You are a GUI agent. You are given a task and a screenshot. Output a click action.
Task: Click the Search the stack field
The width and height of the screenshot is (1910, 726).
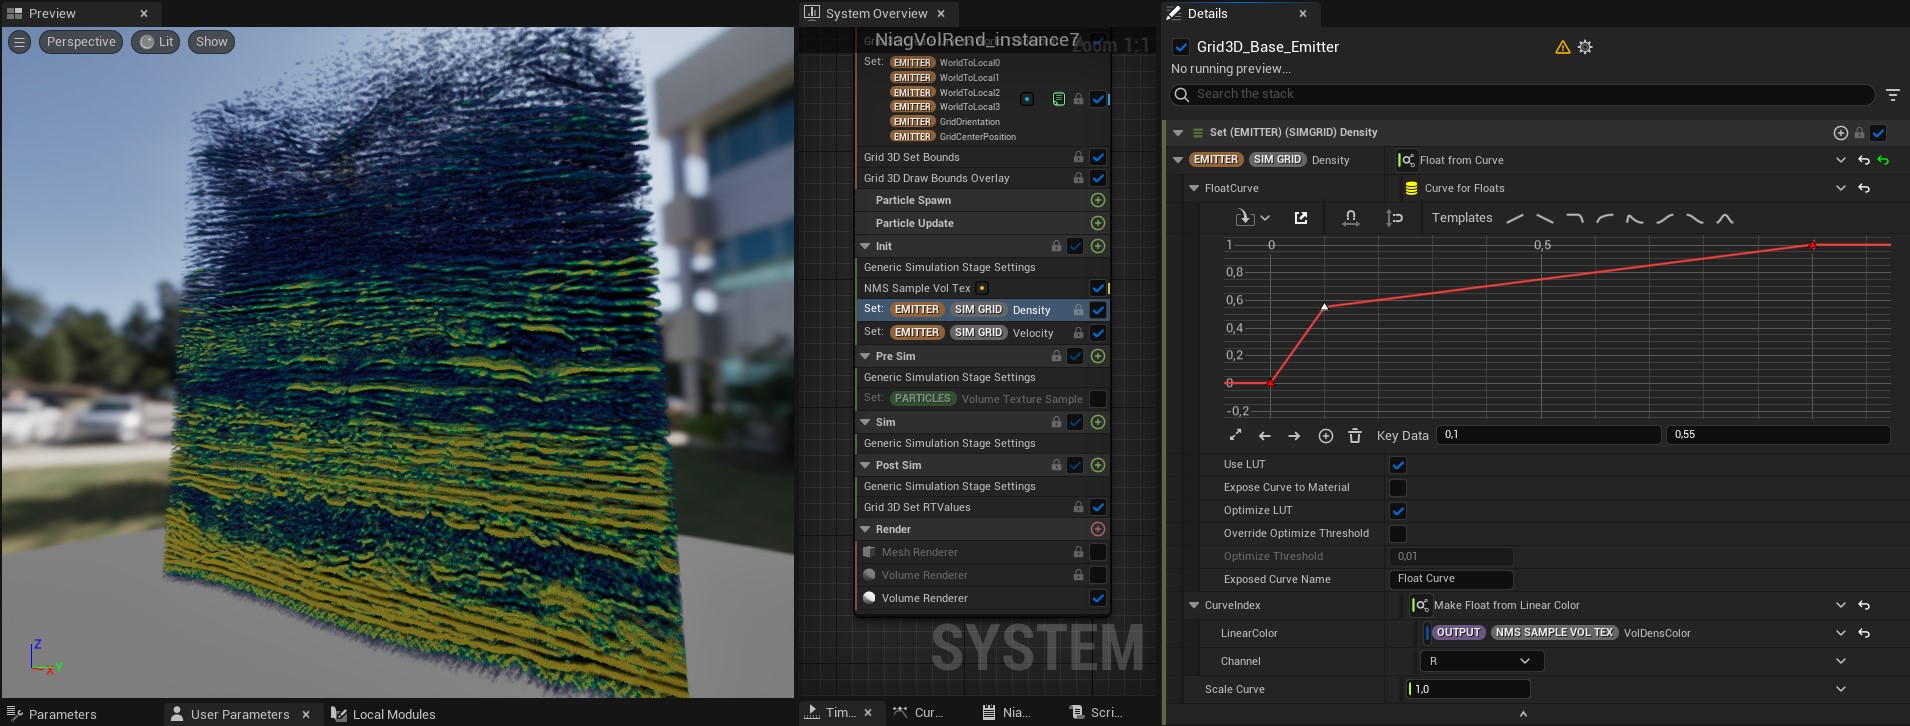coord(1522,94)
